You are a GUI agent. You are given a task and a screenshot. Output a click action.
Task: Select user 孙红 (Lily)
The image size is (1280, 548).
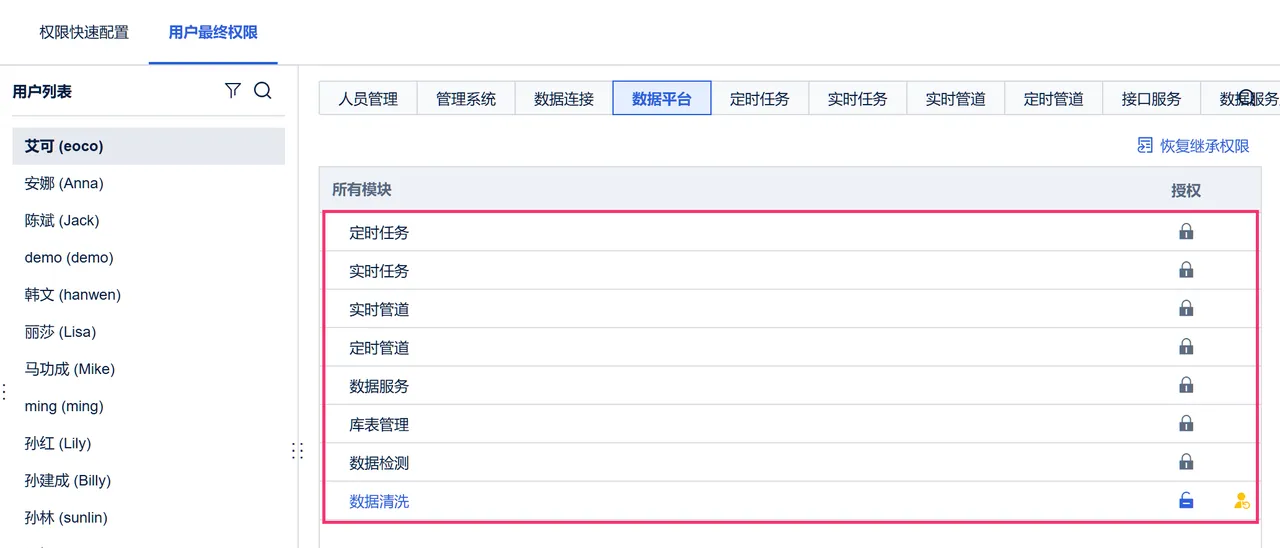coord(149,443)
